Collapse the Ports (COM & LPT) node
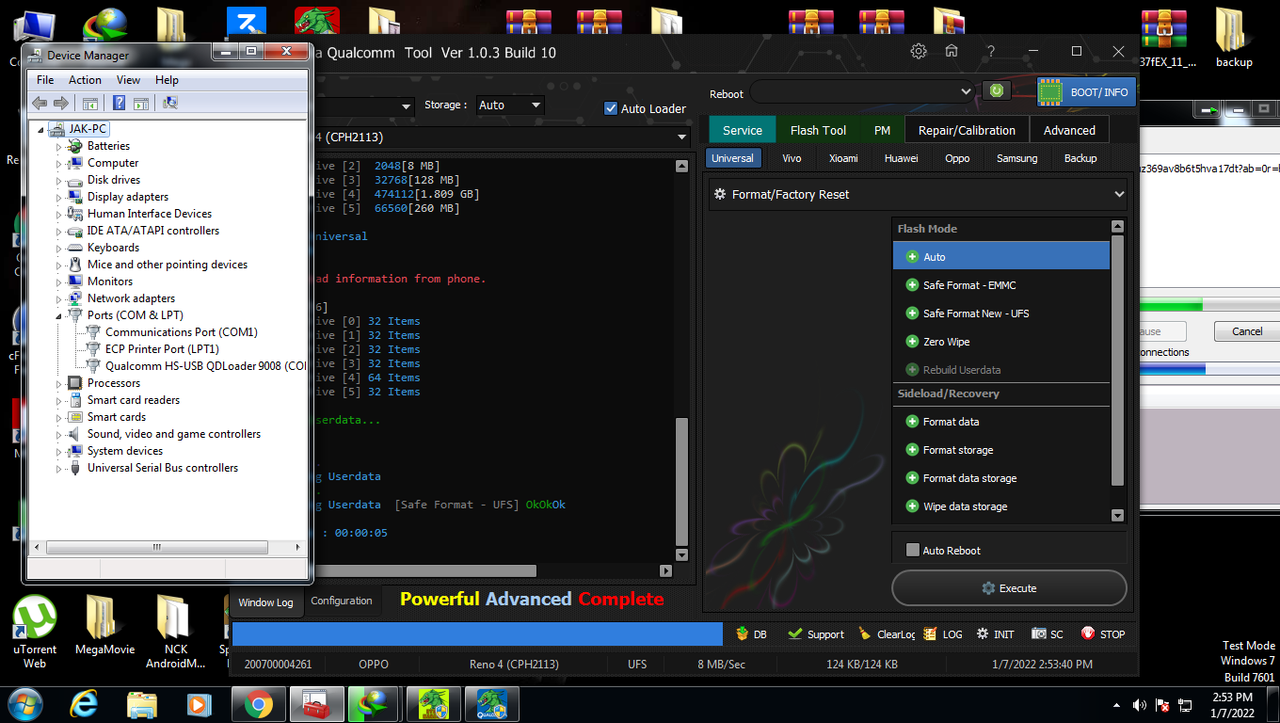The height and width of the screenshot is (723, 1280). [x=59, y=315]
